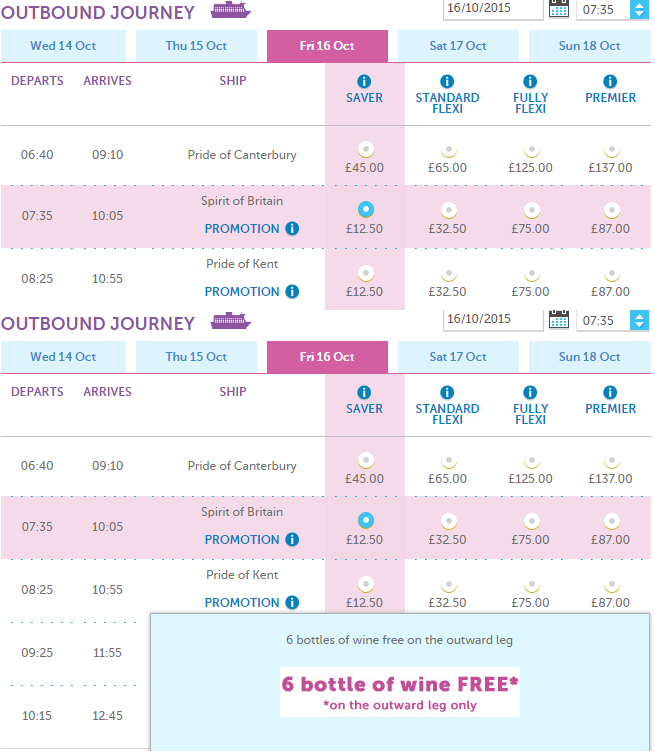This screenshot has height=752, width=655.
Task: Open the upper 07:35 time selector arrows
Action: point(639,9)
